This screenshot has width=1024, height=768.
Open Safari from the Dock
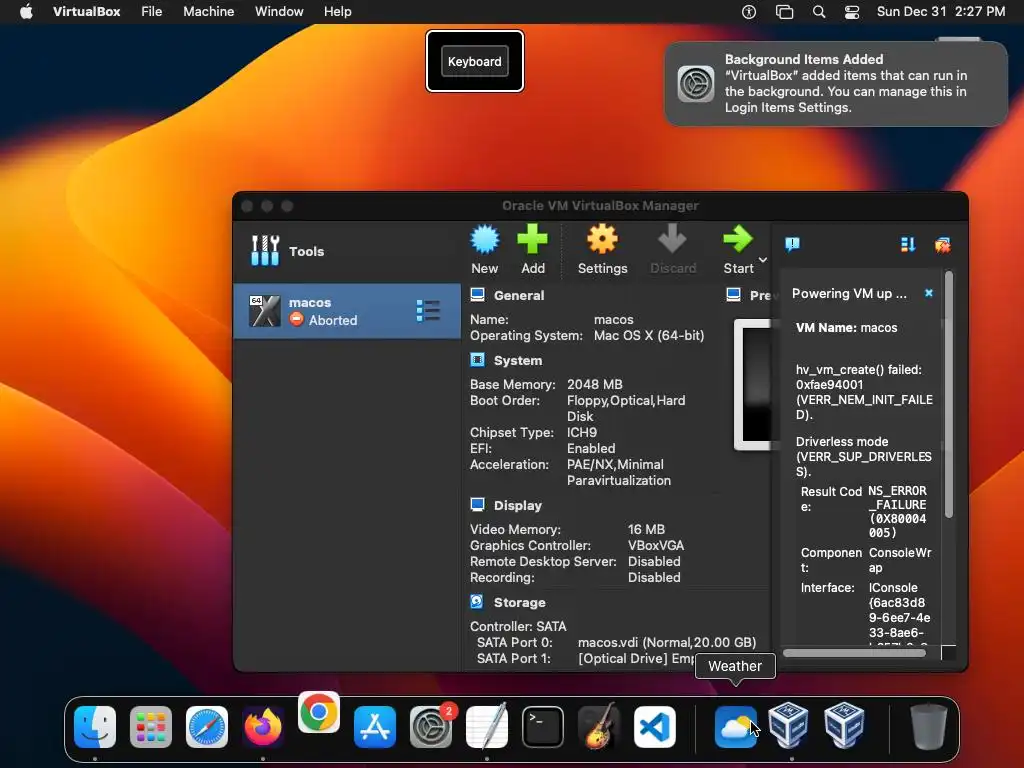207,727
